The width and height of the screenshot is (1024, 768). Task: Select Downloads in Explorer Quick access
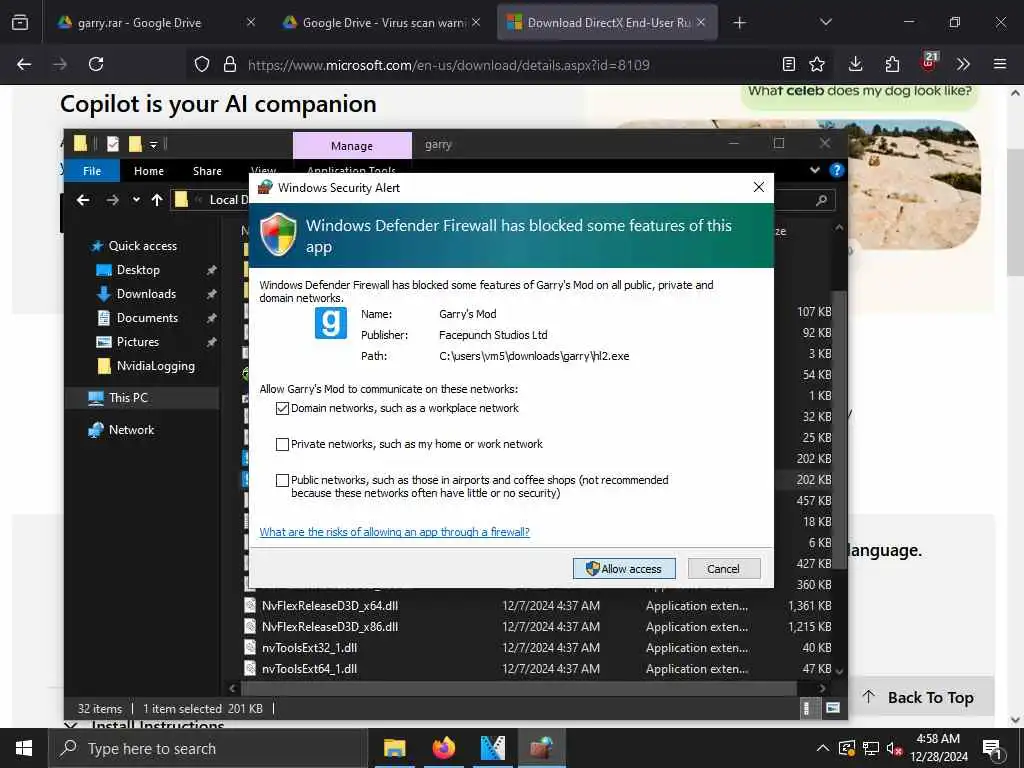tap(146, 294)
